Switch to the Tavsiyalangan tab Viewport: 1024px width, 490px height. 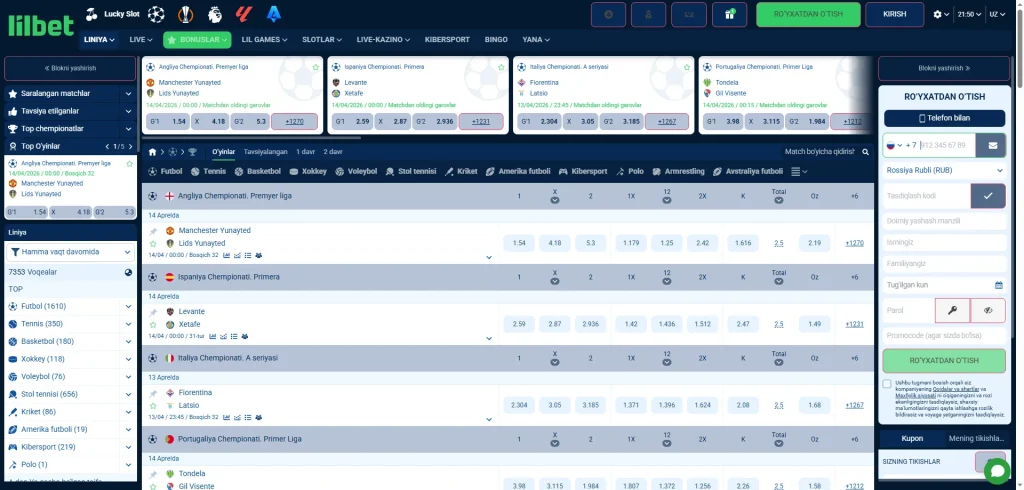coord(266,152)
